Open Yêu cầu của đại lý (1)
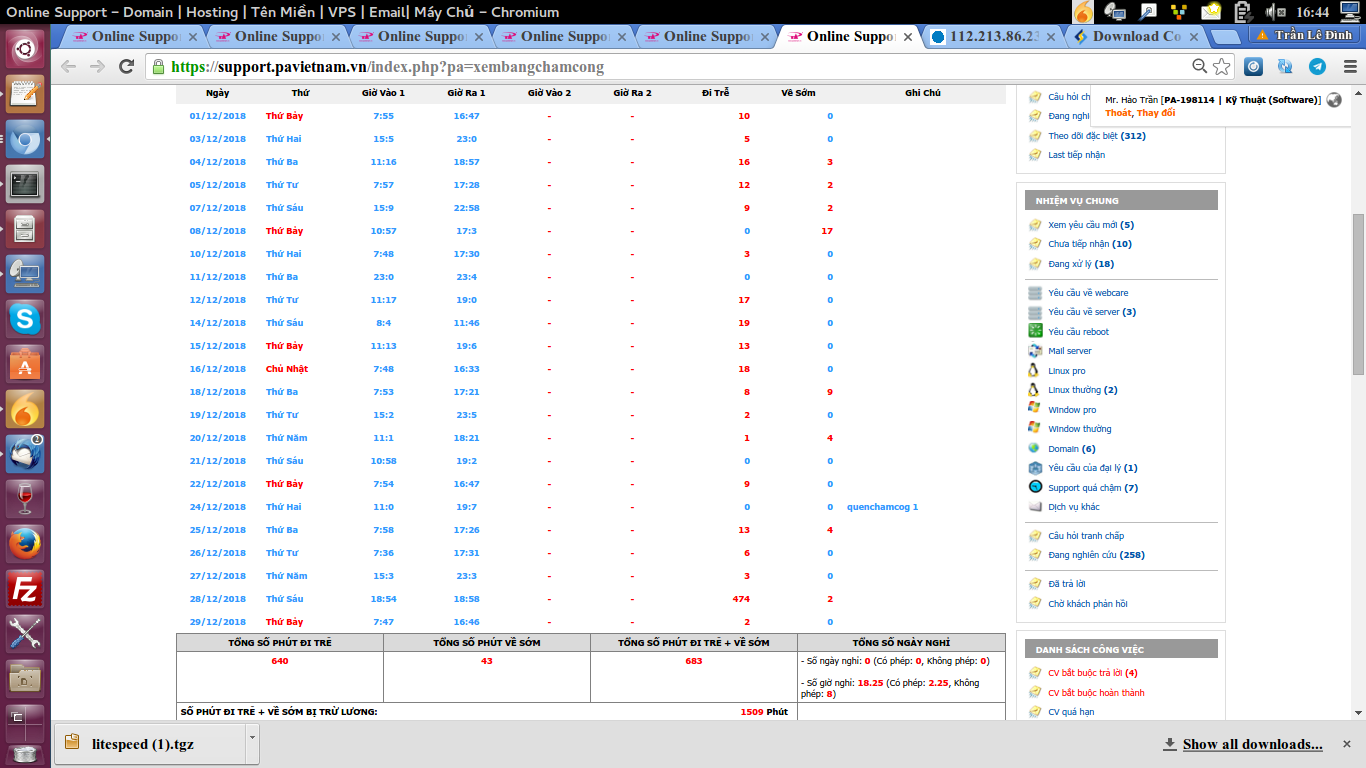The image size is (1366, 768). (x=1093, y=468)
